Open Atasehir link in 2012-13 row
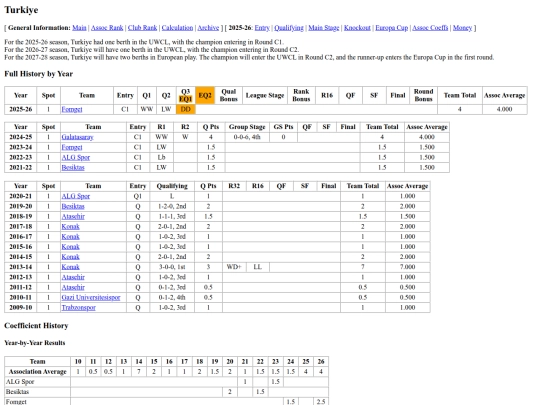 (x=73, y=277)
